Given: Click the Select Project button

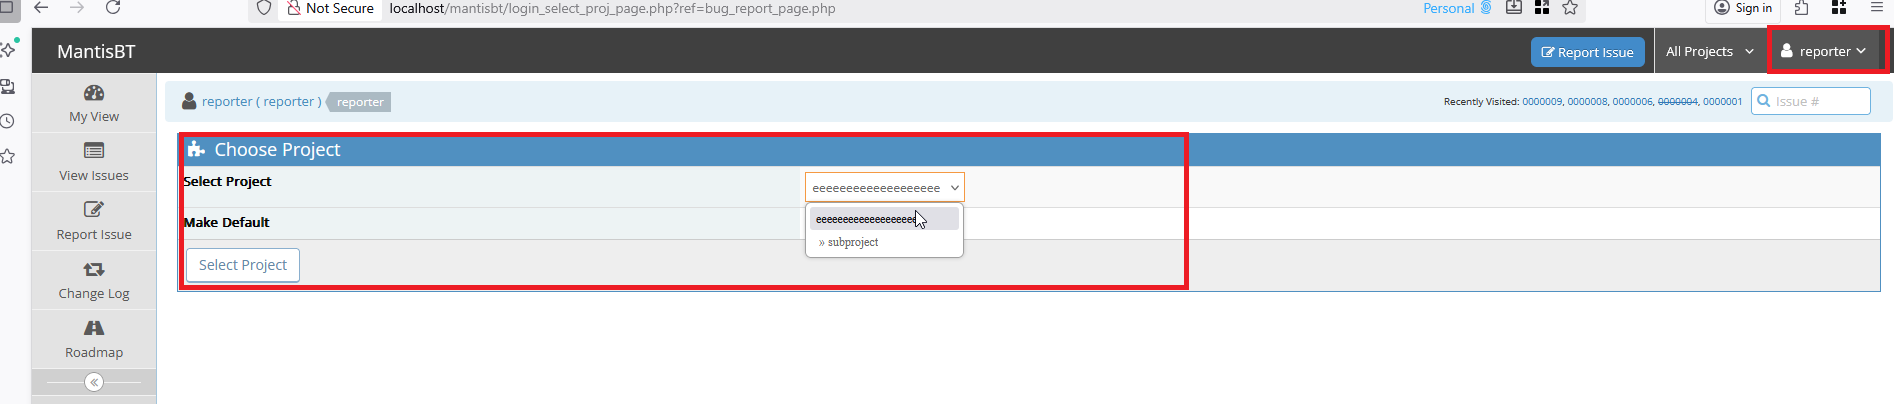Looking at the screenshot, I should 243,265.
